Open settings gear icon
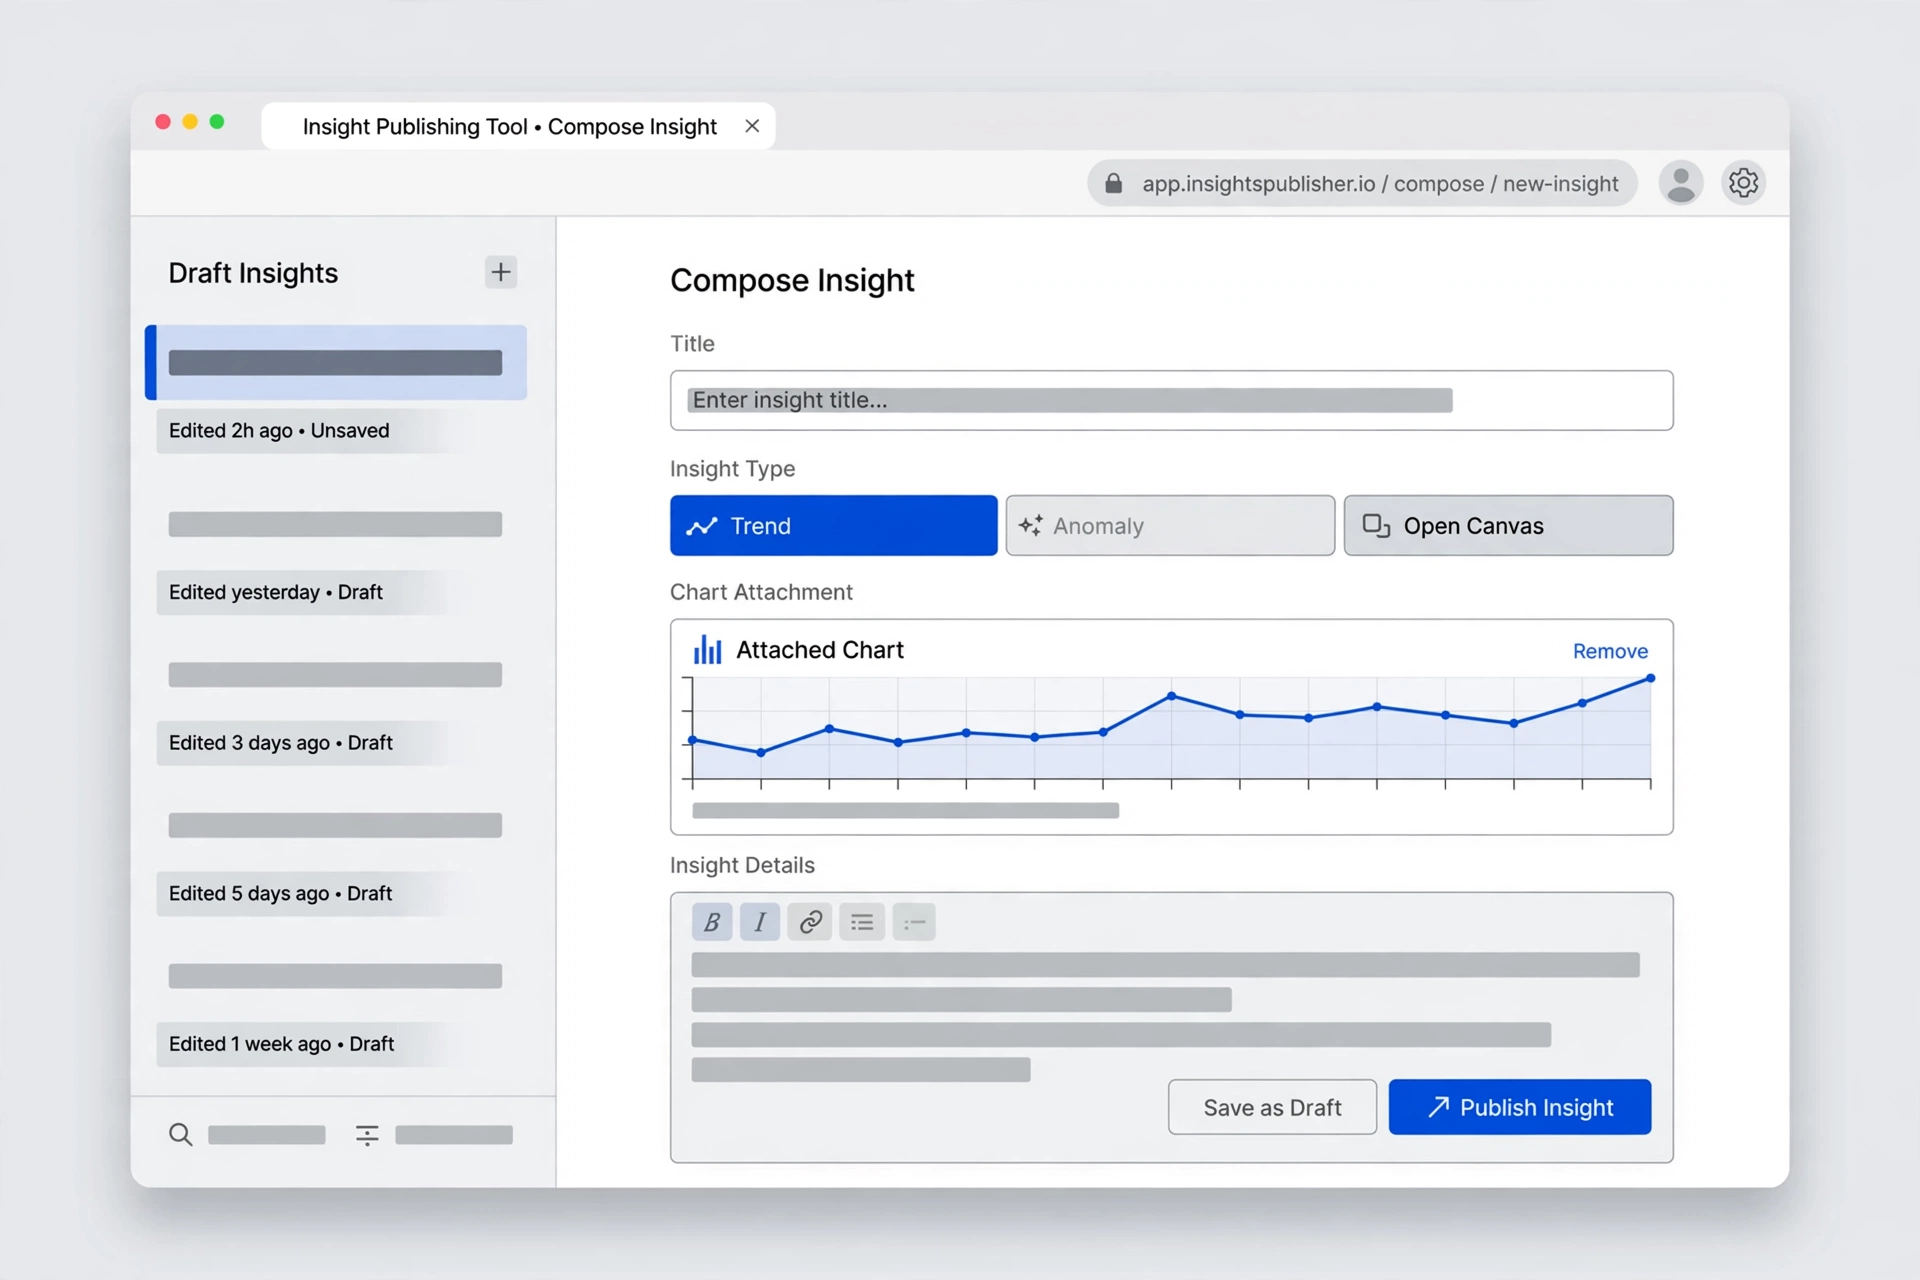Screen dimensions: 1920x1280 1743,183
